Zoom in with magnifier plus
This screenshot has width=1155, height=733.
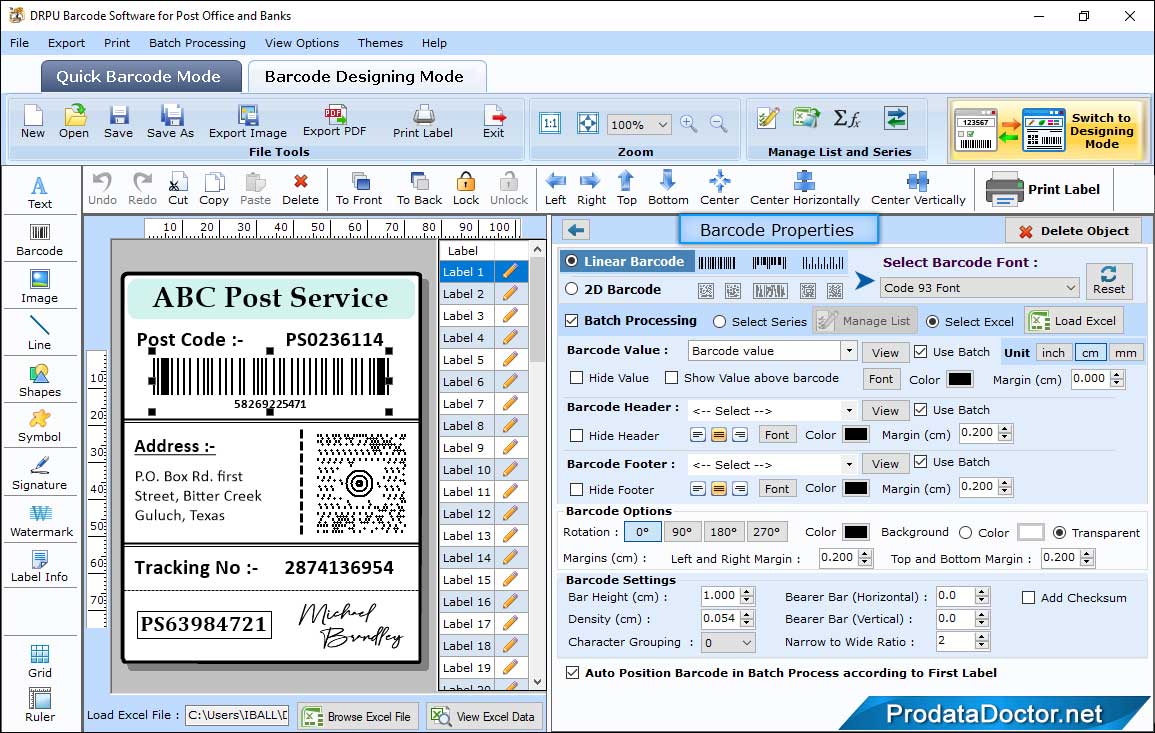[689, 124]
